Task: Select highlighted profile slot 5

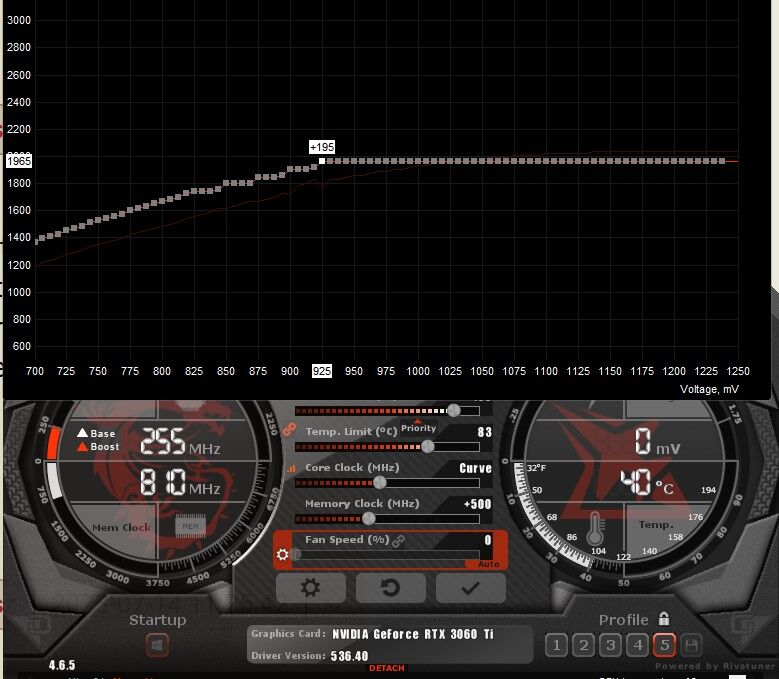Action: [665, 645]
